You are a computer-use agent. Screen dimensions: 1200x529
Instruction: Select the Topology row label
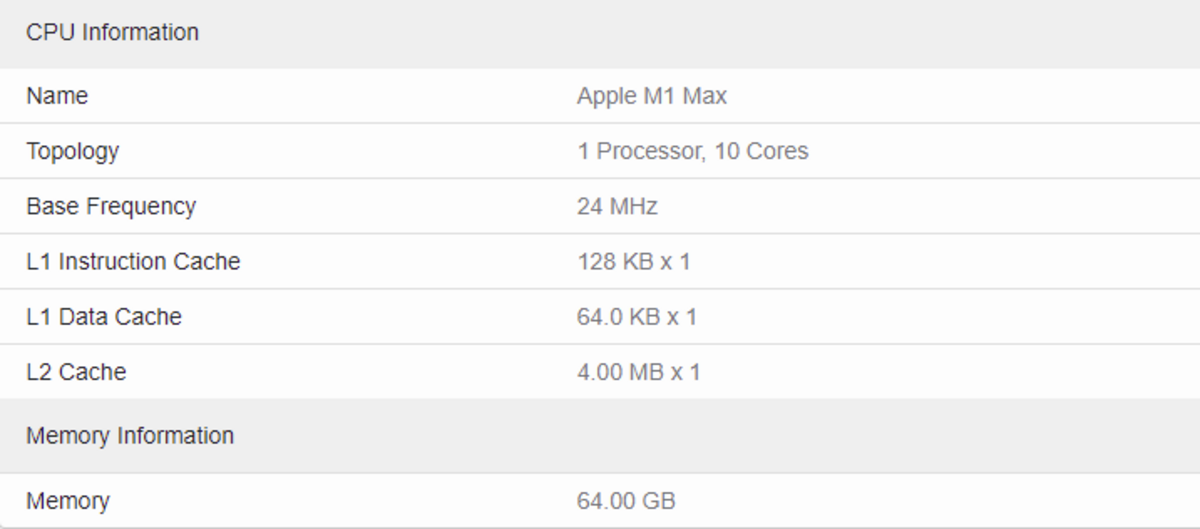tap(72, 151)
